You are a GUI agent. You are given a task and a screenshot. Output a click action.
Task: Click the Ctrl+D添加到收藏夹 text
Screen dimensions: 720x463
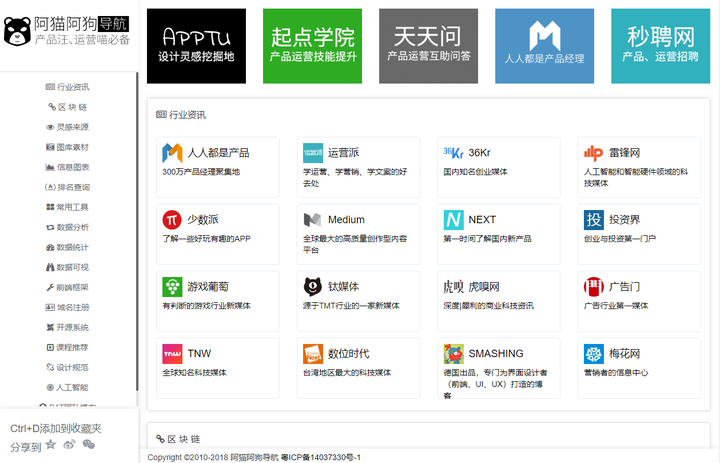(56, 429)
